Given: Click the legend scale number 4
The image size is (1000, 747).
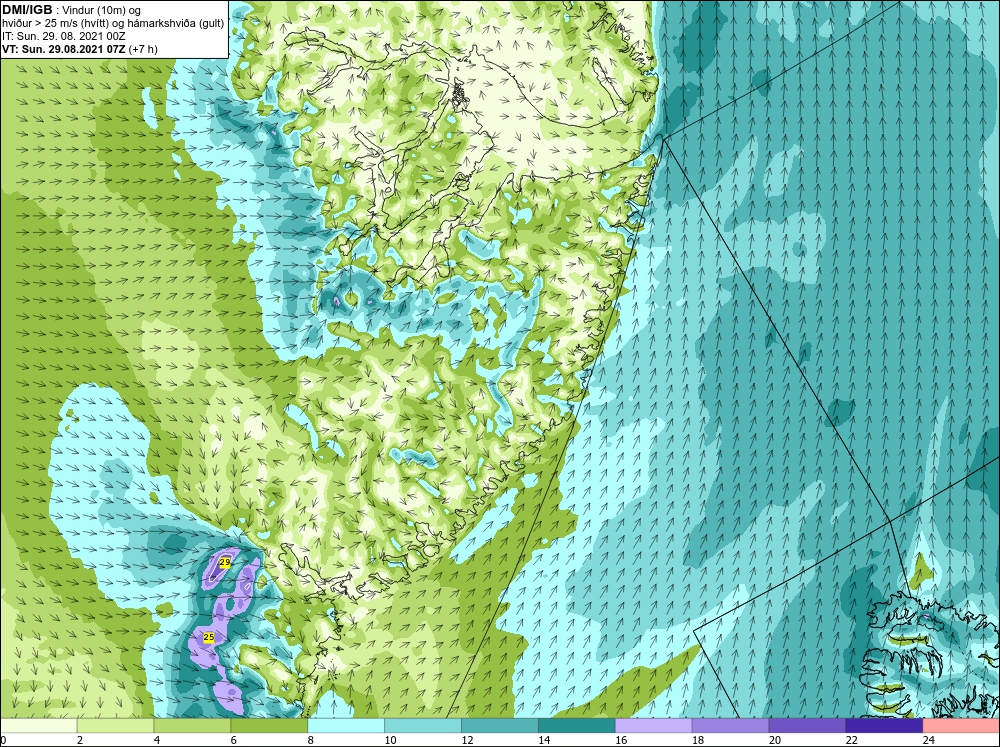Looking at the screenshot, I should [157, 740].
